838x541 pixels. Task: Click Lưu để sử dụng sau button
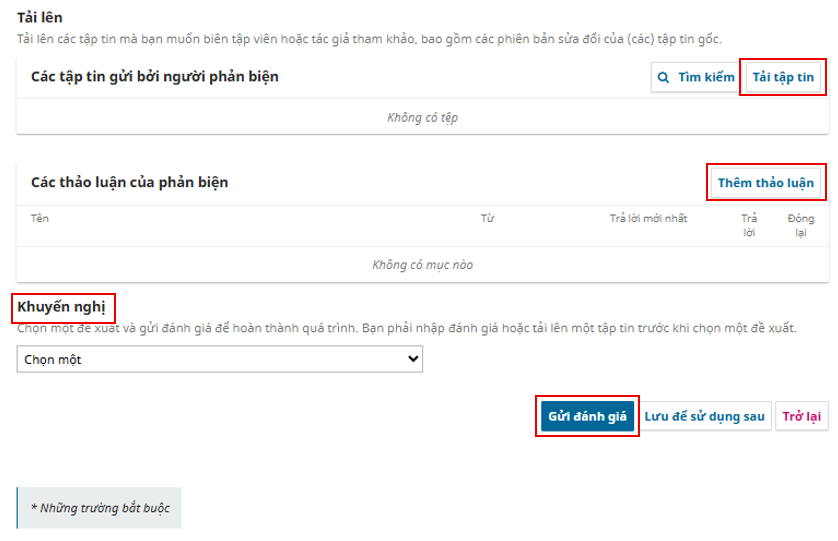point(704,416)
